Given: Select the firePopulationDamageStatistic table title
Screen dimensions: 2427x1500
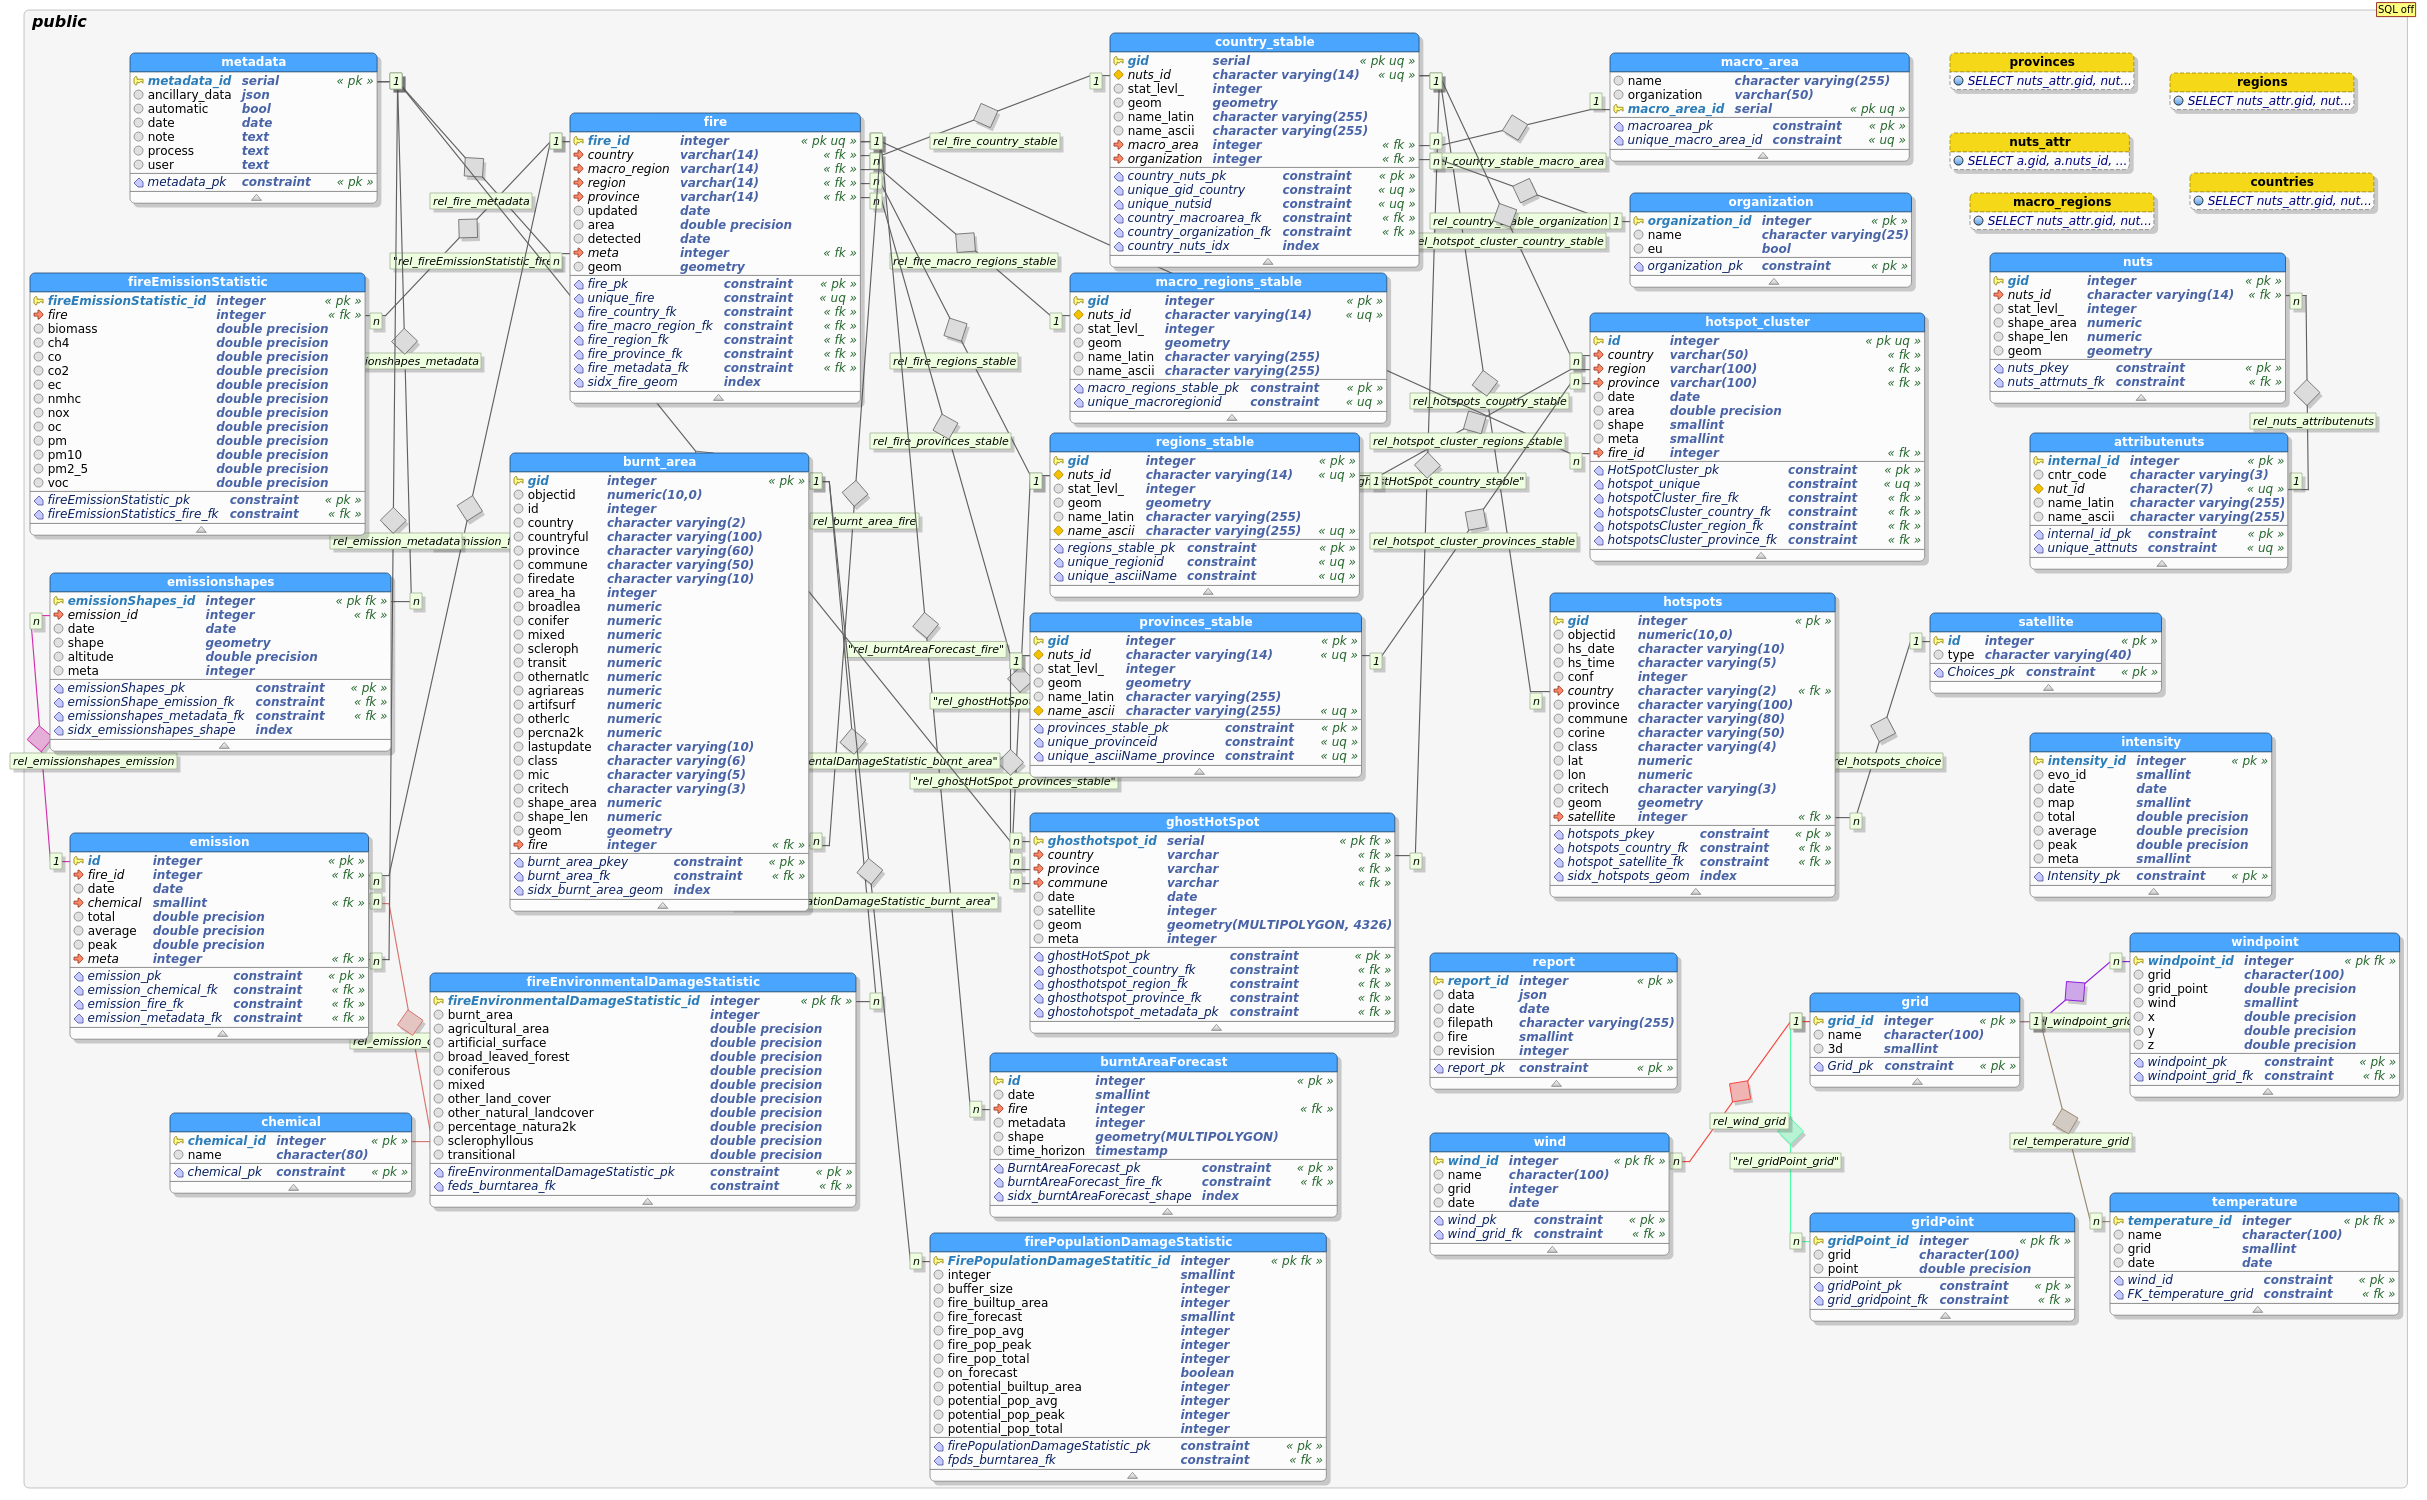Looking at the screenshot, I should coord(1128,1242).
